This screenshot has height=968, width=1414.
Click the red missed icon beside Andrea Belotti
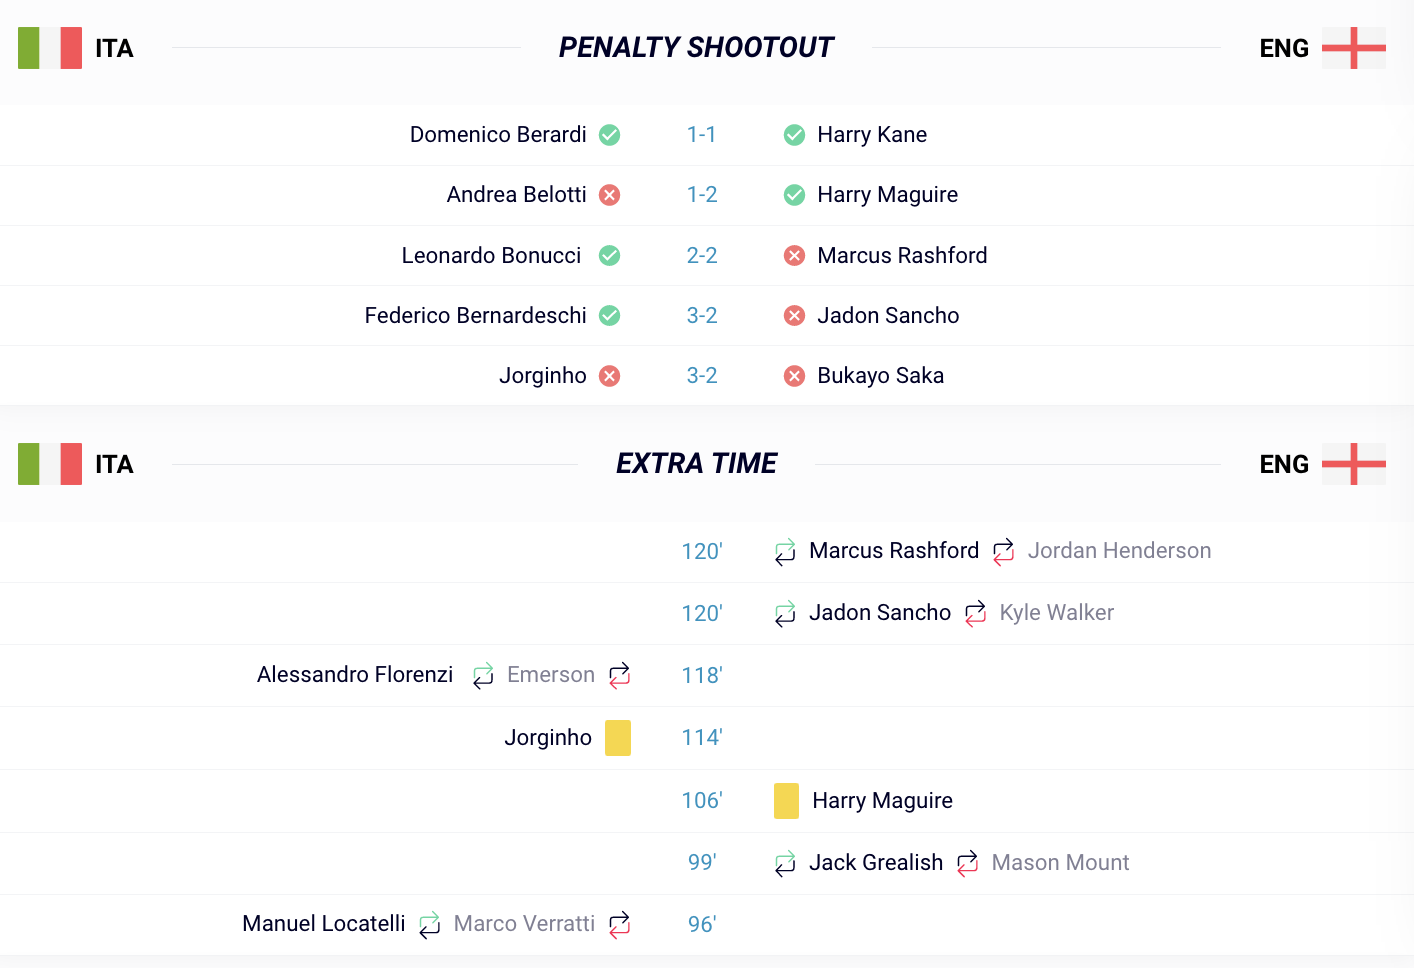pyautogui.click(x=610, y=195)
